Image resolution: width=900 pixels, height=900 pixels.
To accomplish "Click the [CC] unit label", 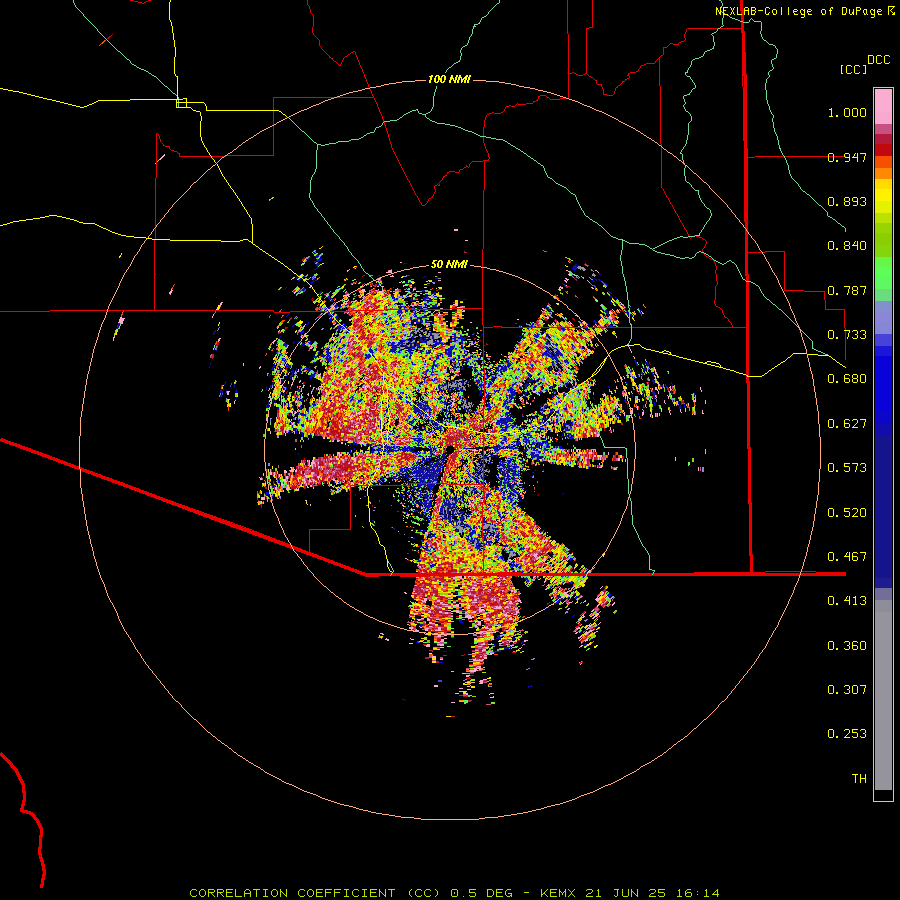I will (x=854, y=69).
